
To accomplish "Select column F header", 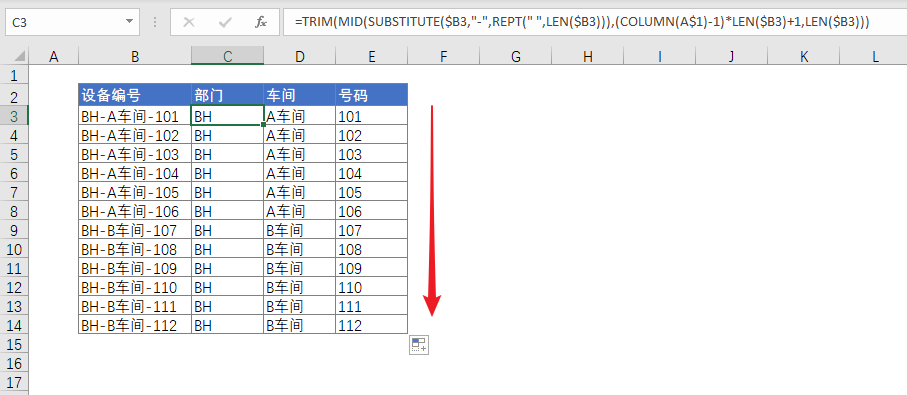I will (x=443, y=56).
